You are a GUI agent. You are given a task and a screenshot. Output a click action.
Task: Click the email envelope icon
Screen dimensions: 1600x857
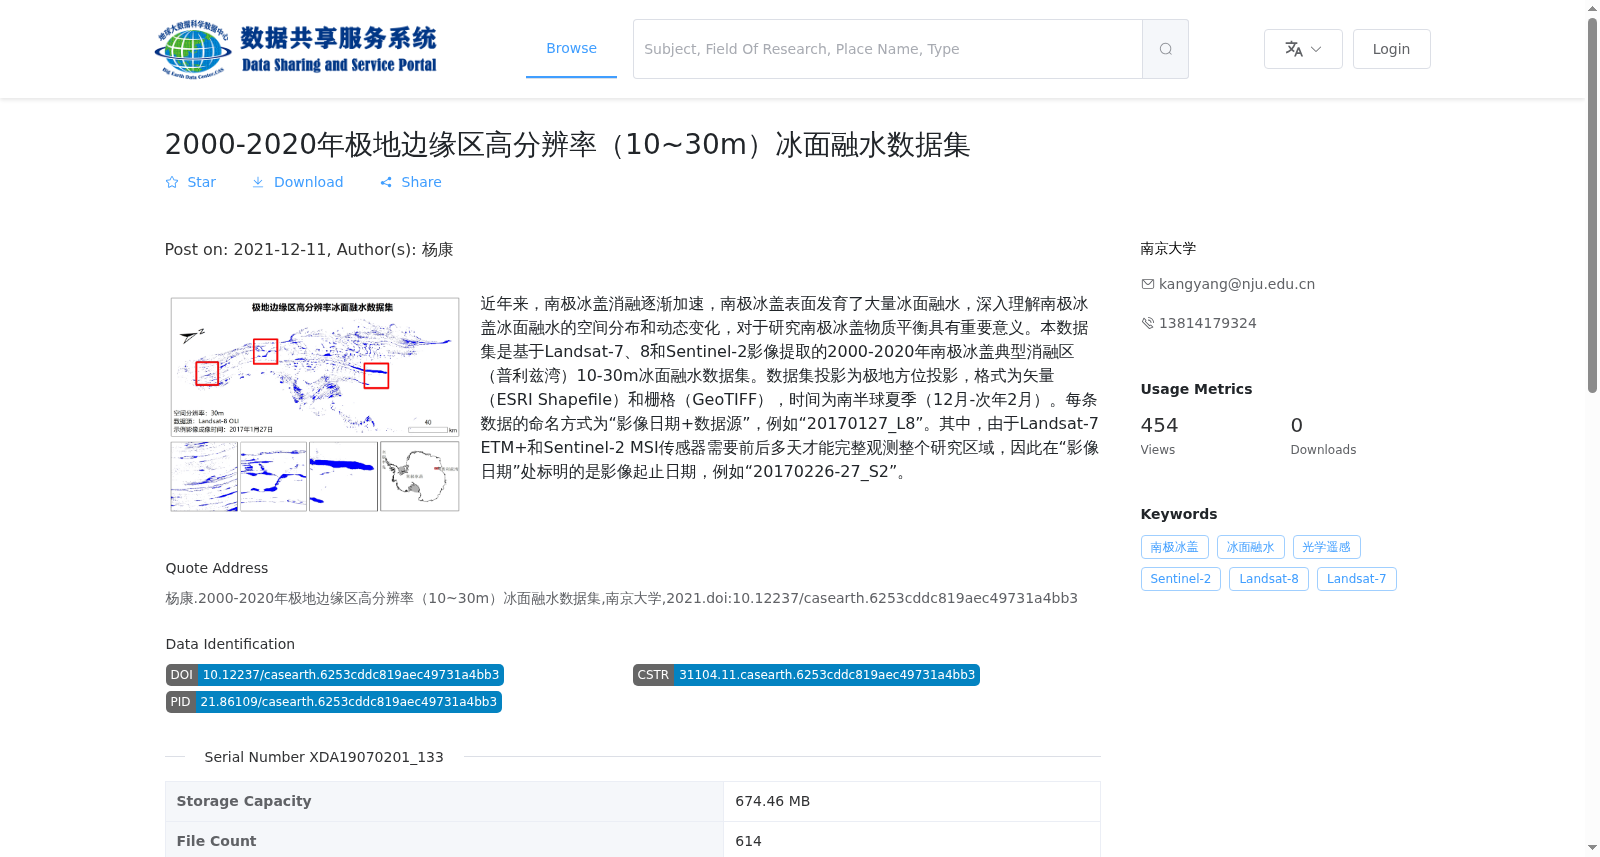[x=1148, y=284]
